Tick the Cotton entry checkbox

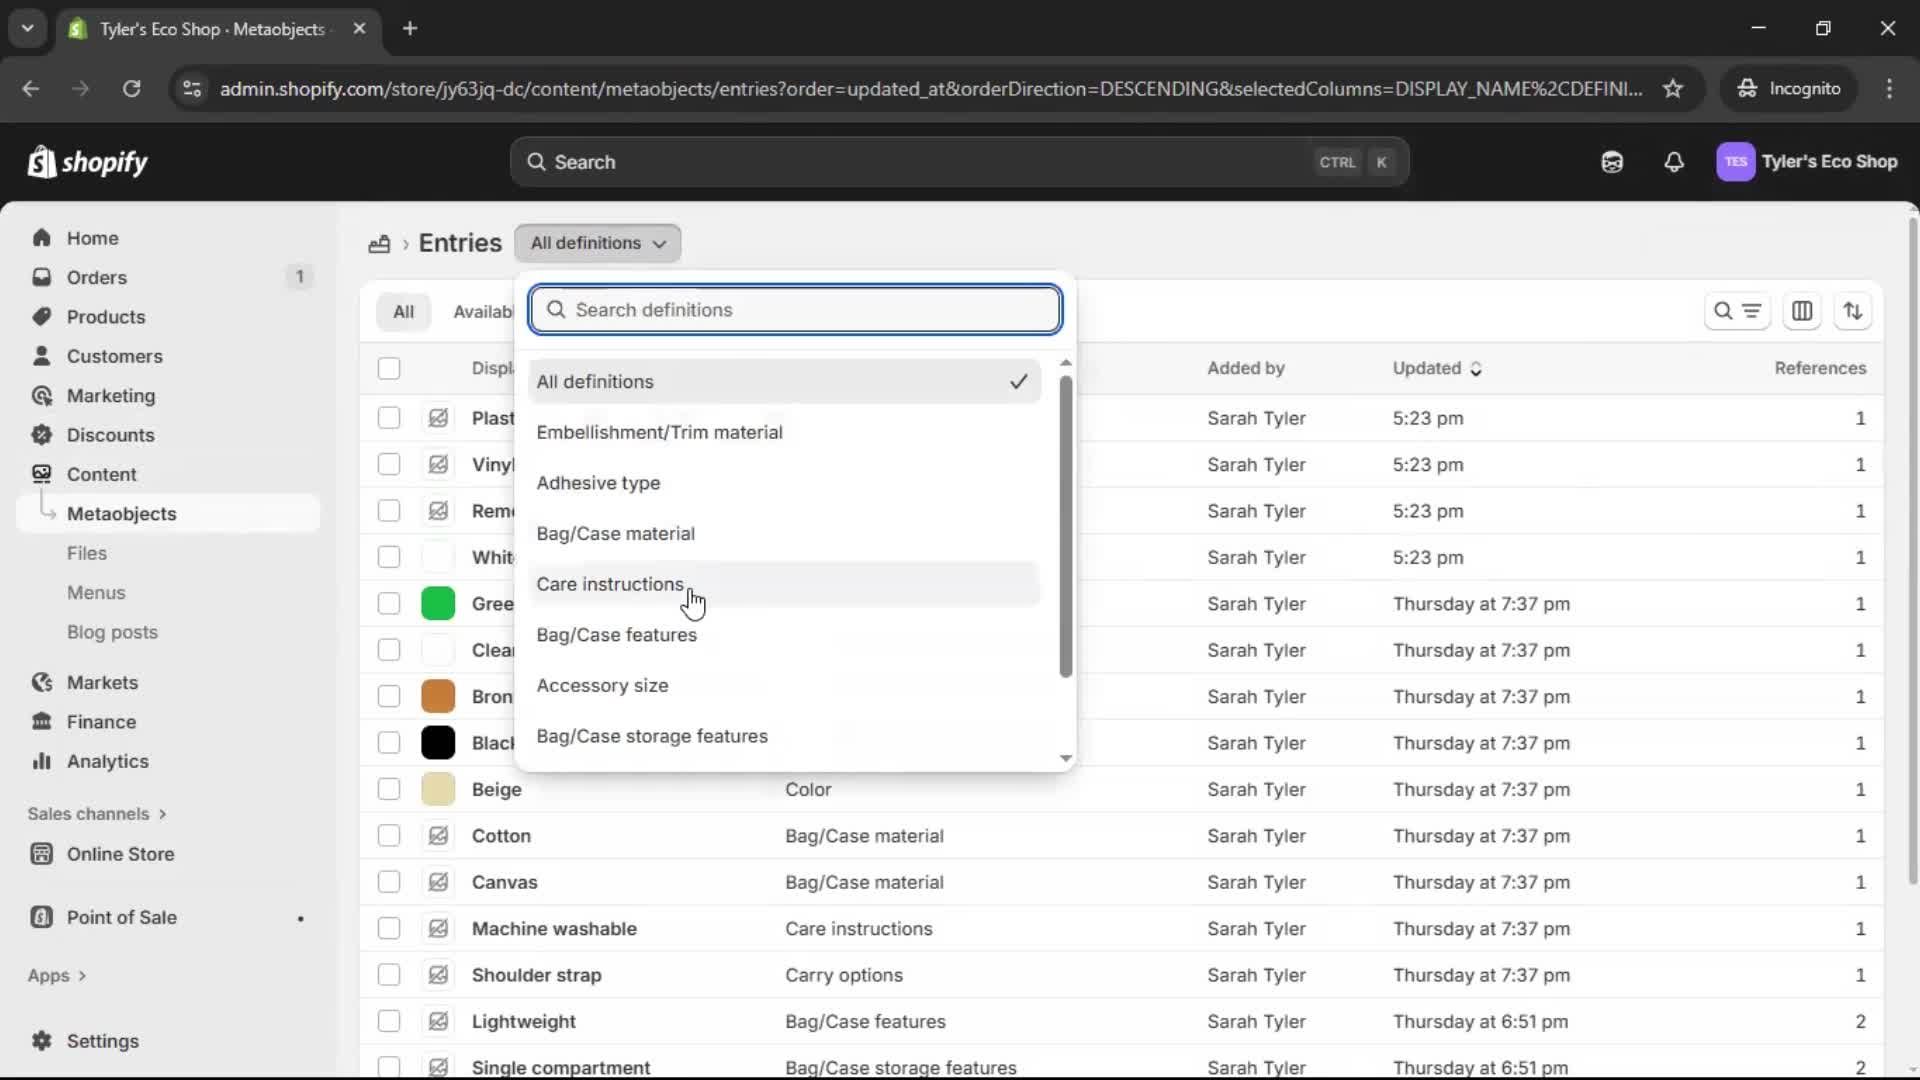(x=389, y=836)
